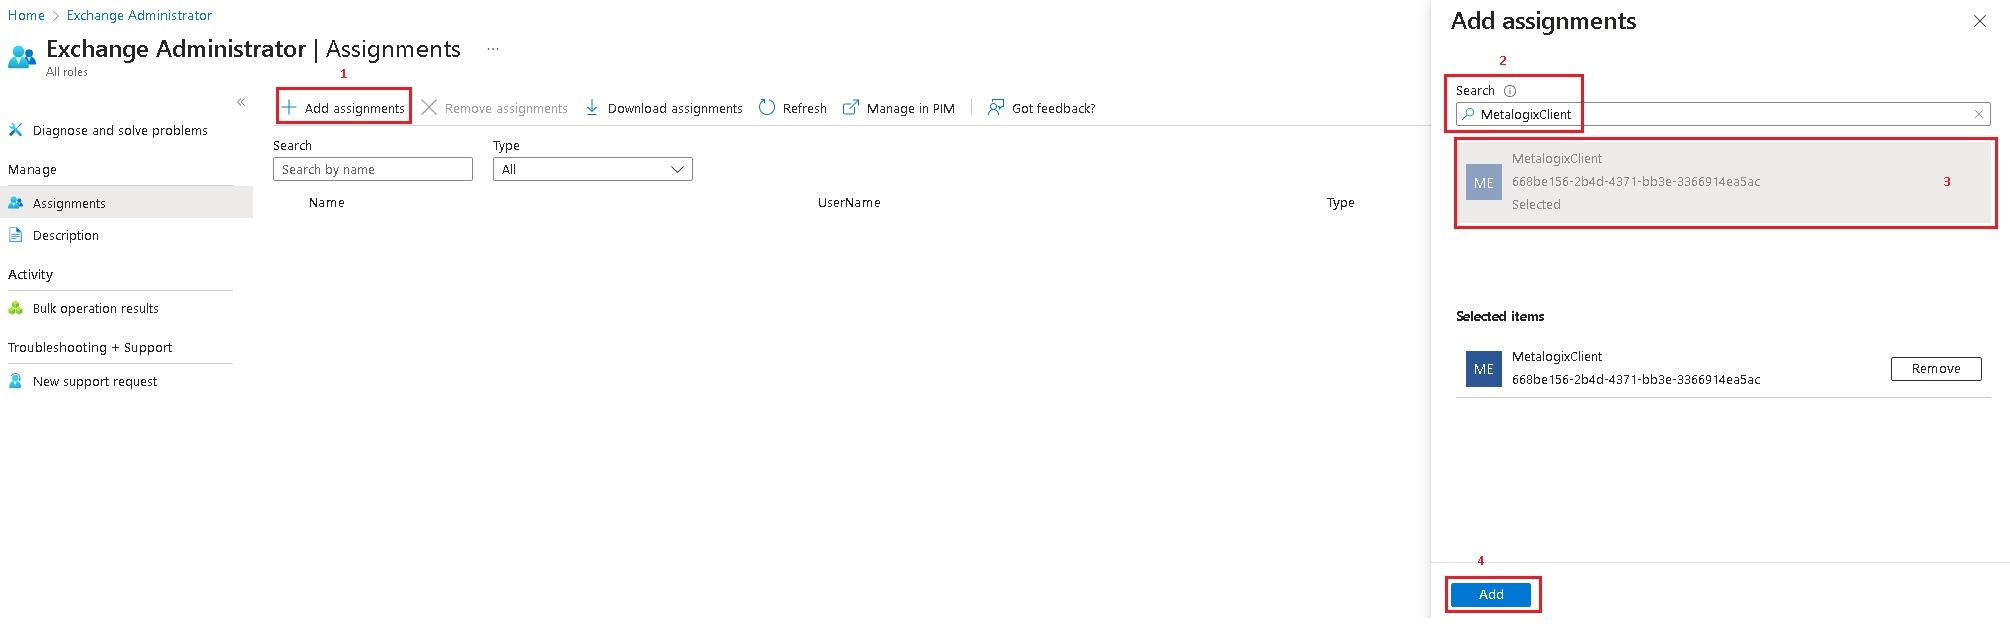Image resolution: width=2010 pixels, height=624 pixels.
Task: Click Download assignments text
Action: pyautogui.click(x=675, y=108)
